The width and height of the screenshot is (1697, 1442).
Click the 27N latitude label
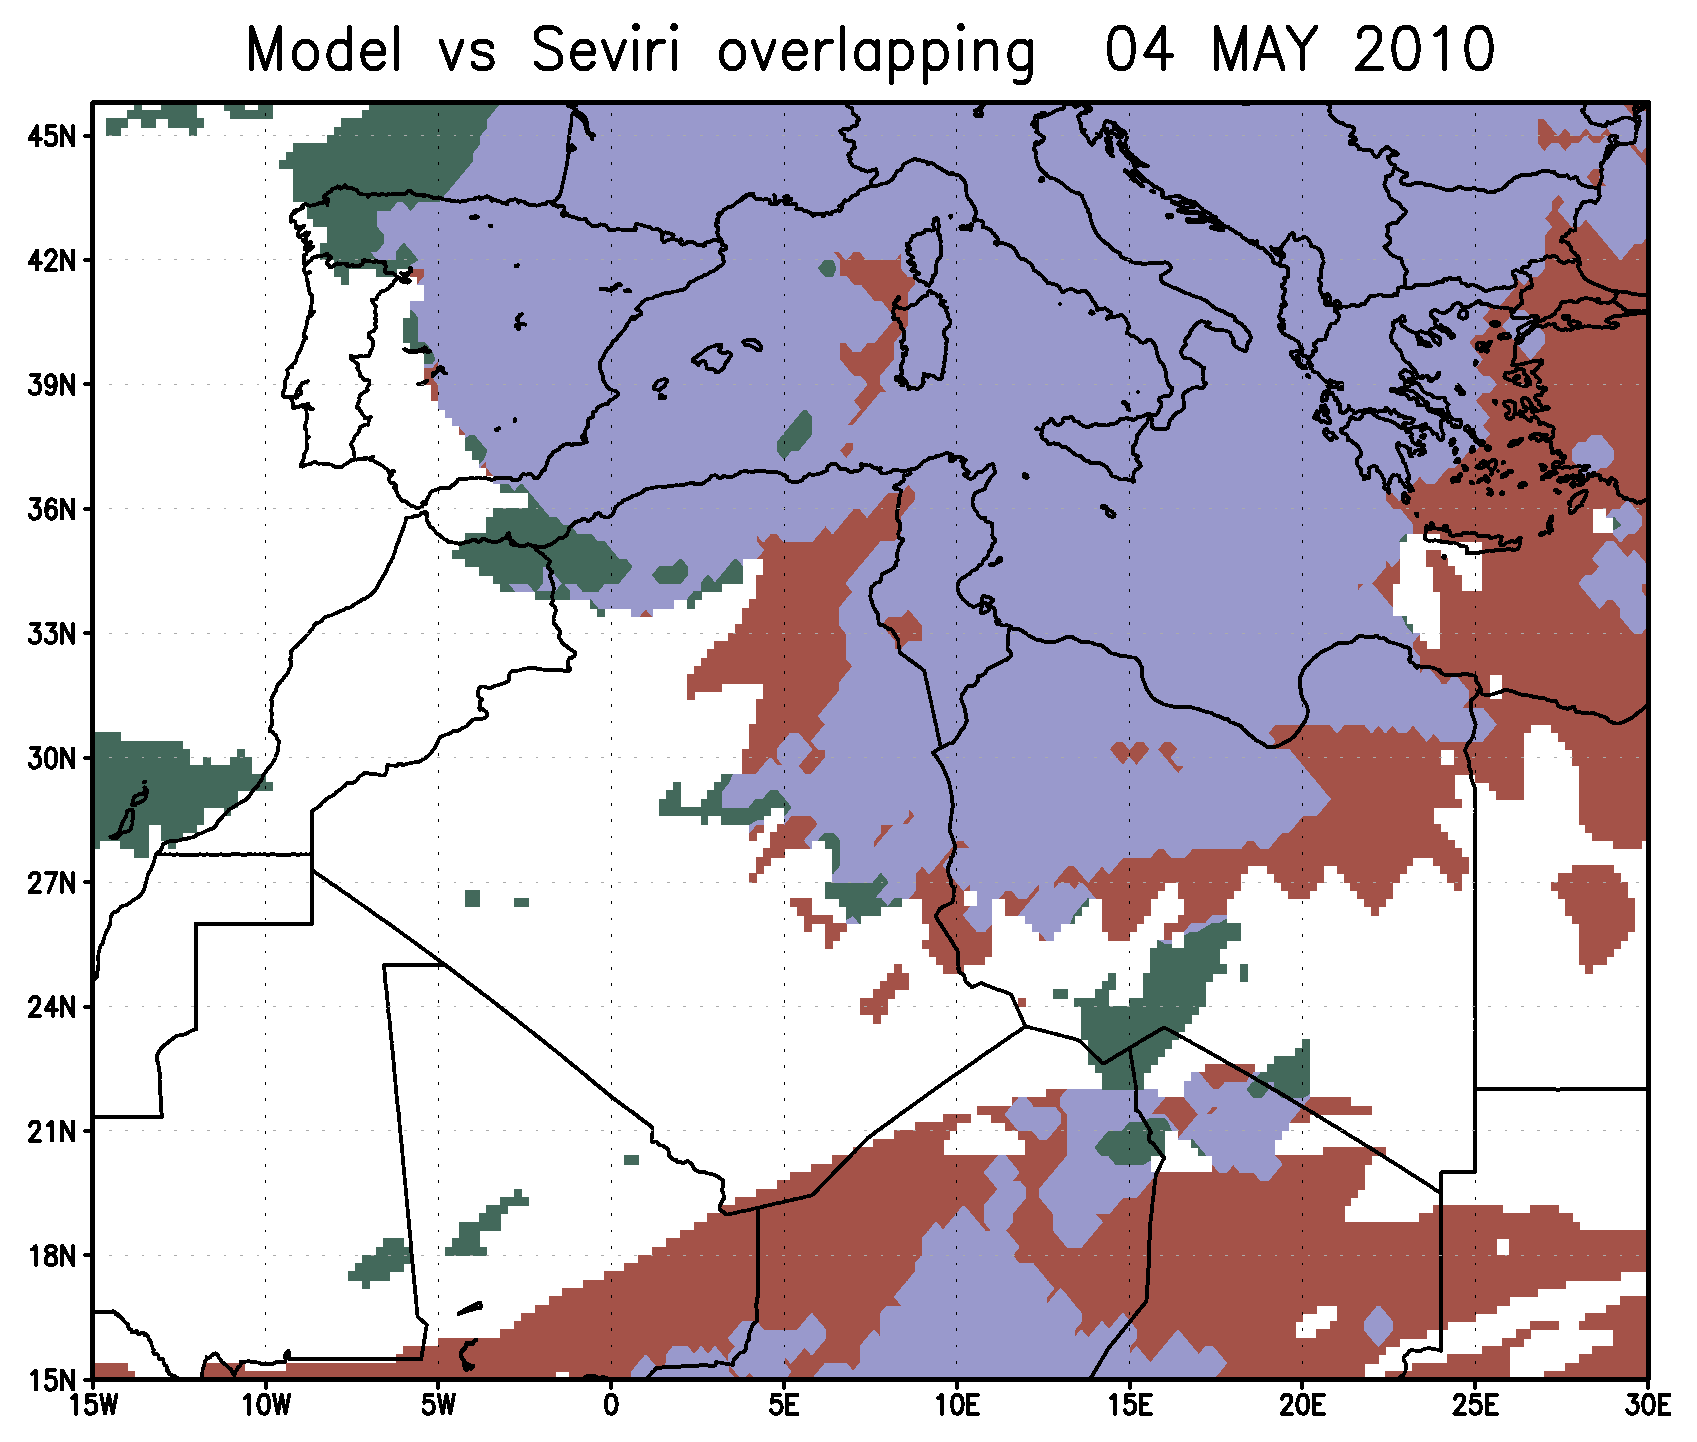click(x=52, y=883)
